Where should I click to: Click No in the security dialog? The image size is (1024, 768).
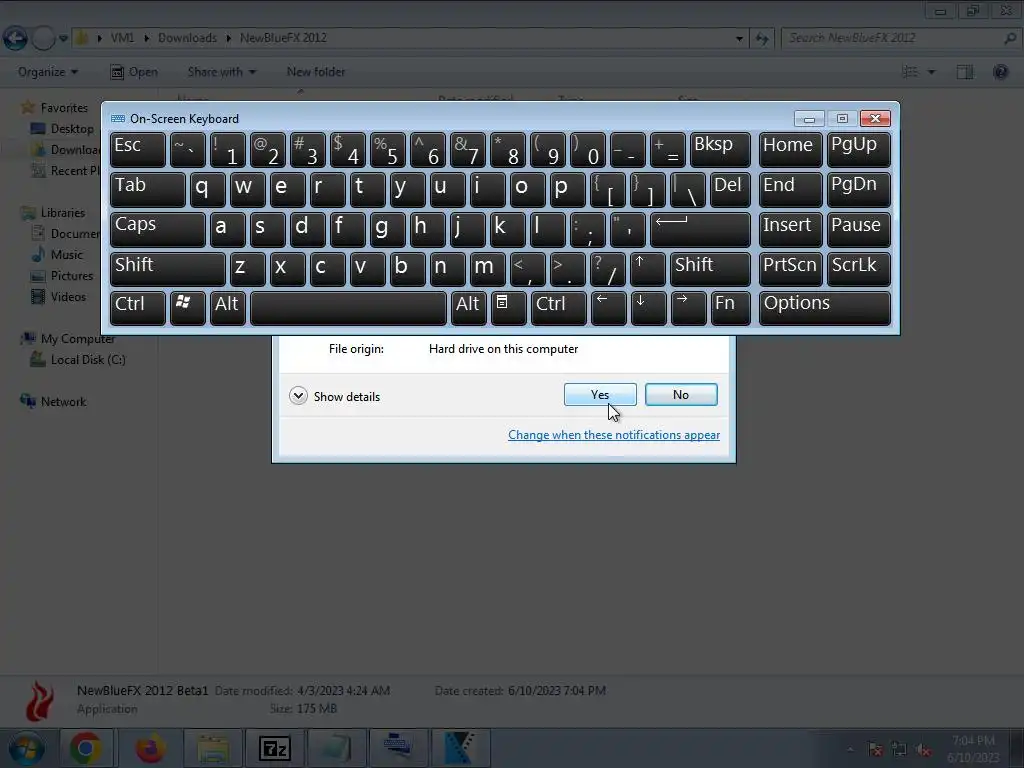680,394
